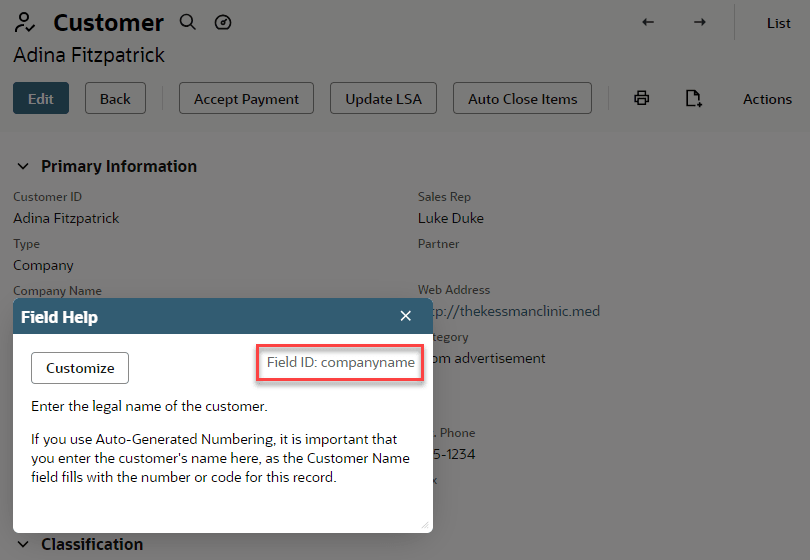Click the Adina Fitzpatrick page subtitle

click(x=89, y=55)
